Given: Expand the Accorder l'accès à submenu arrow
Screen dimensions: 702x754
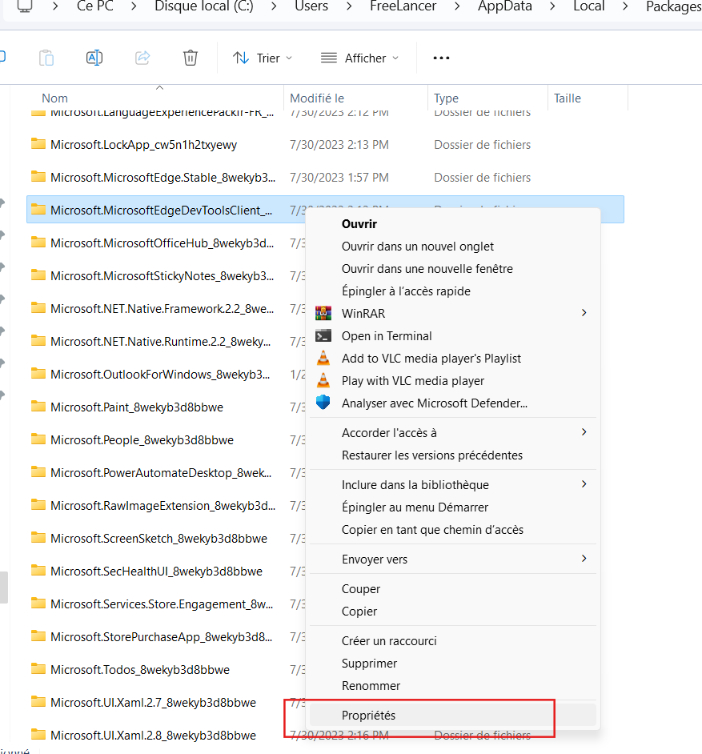Looking at the screenshot, I should [x=584, y=433].
